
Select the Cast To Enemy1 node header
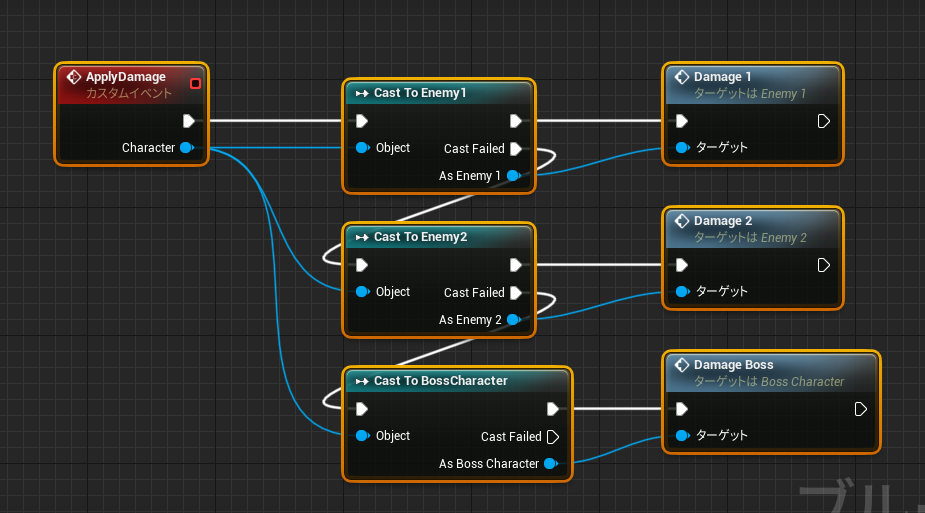[439, 93]
